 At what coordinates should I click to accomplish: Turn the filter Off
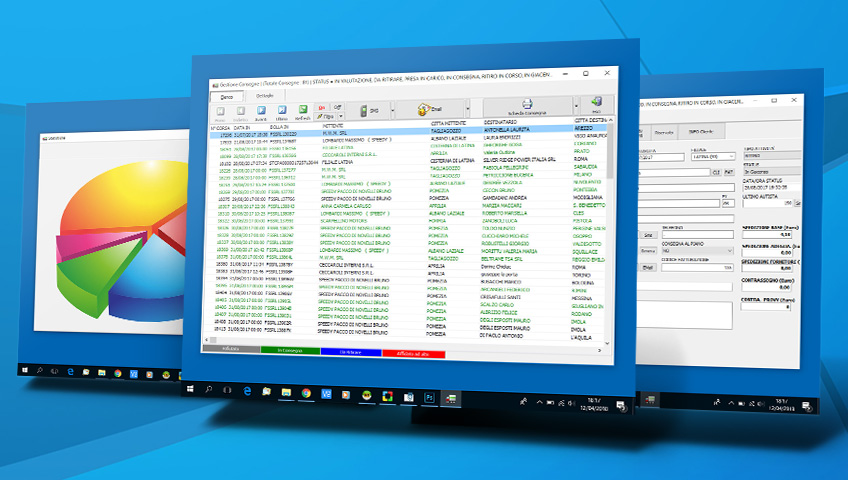click(x=337, y=107)
